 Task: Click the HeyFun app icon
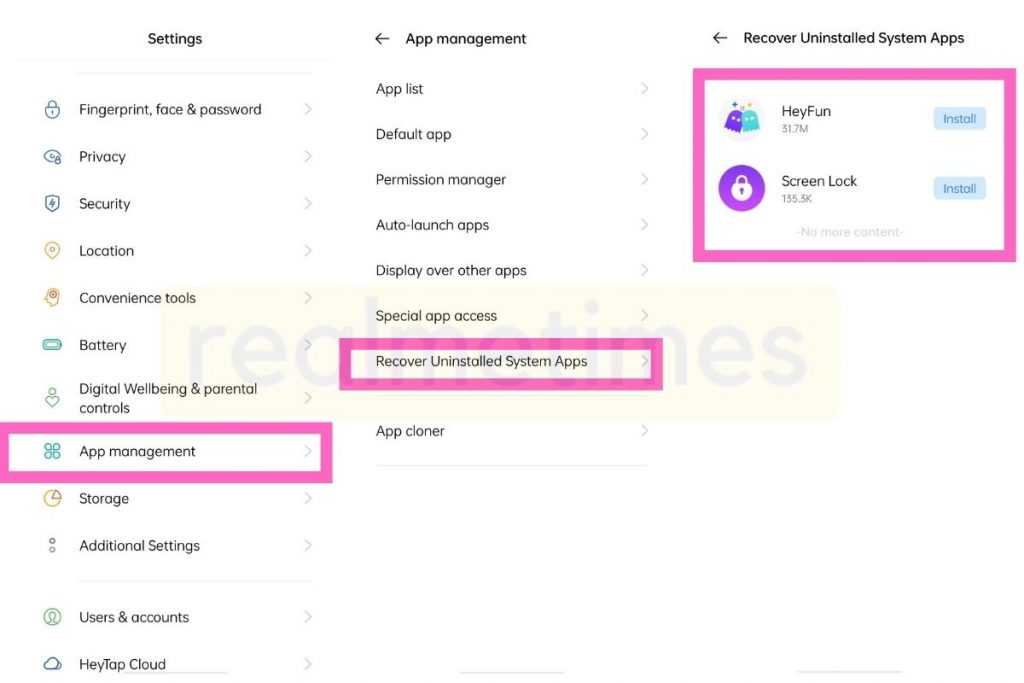741,118
